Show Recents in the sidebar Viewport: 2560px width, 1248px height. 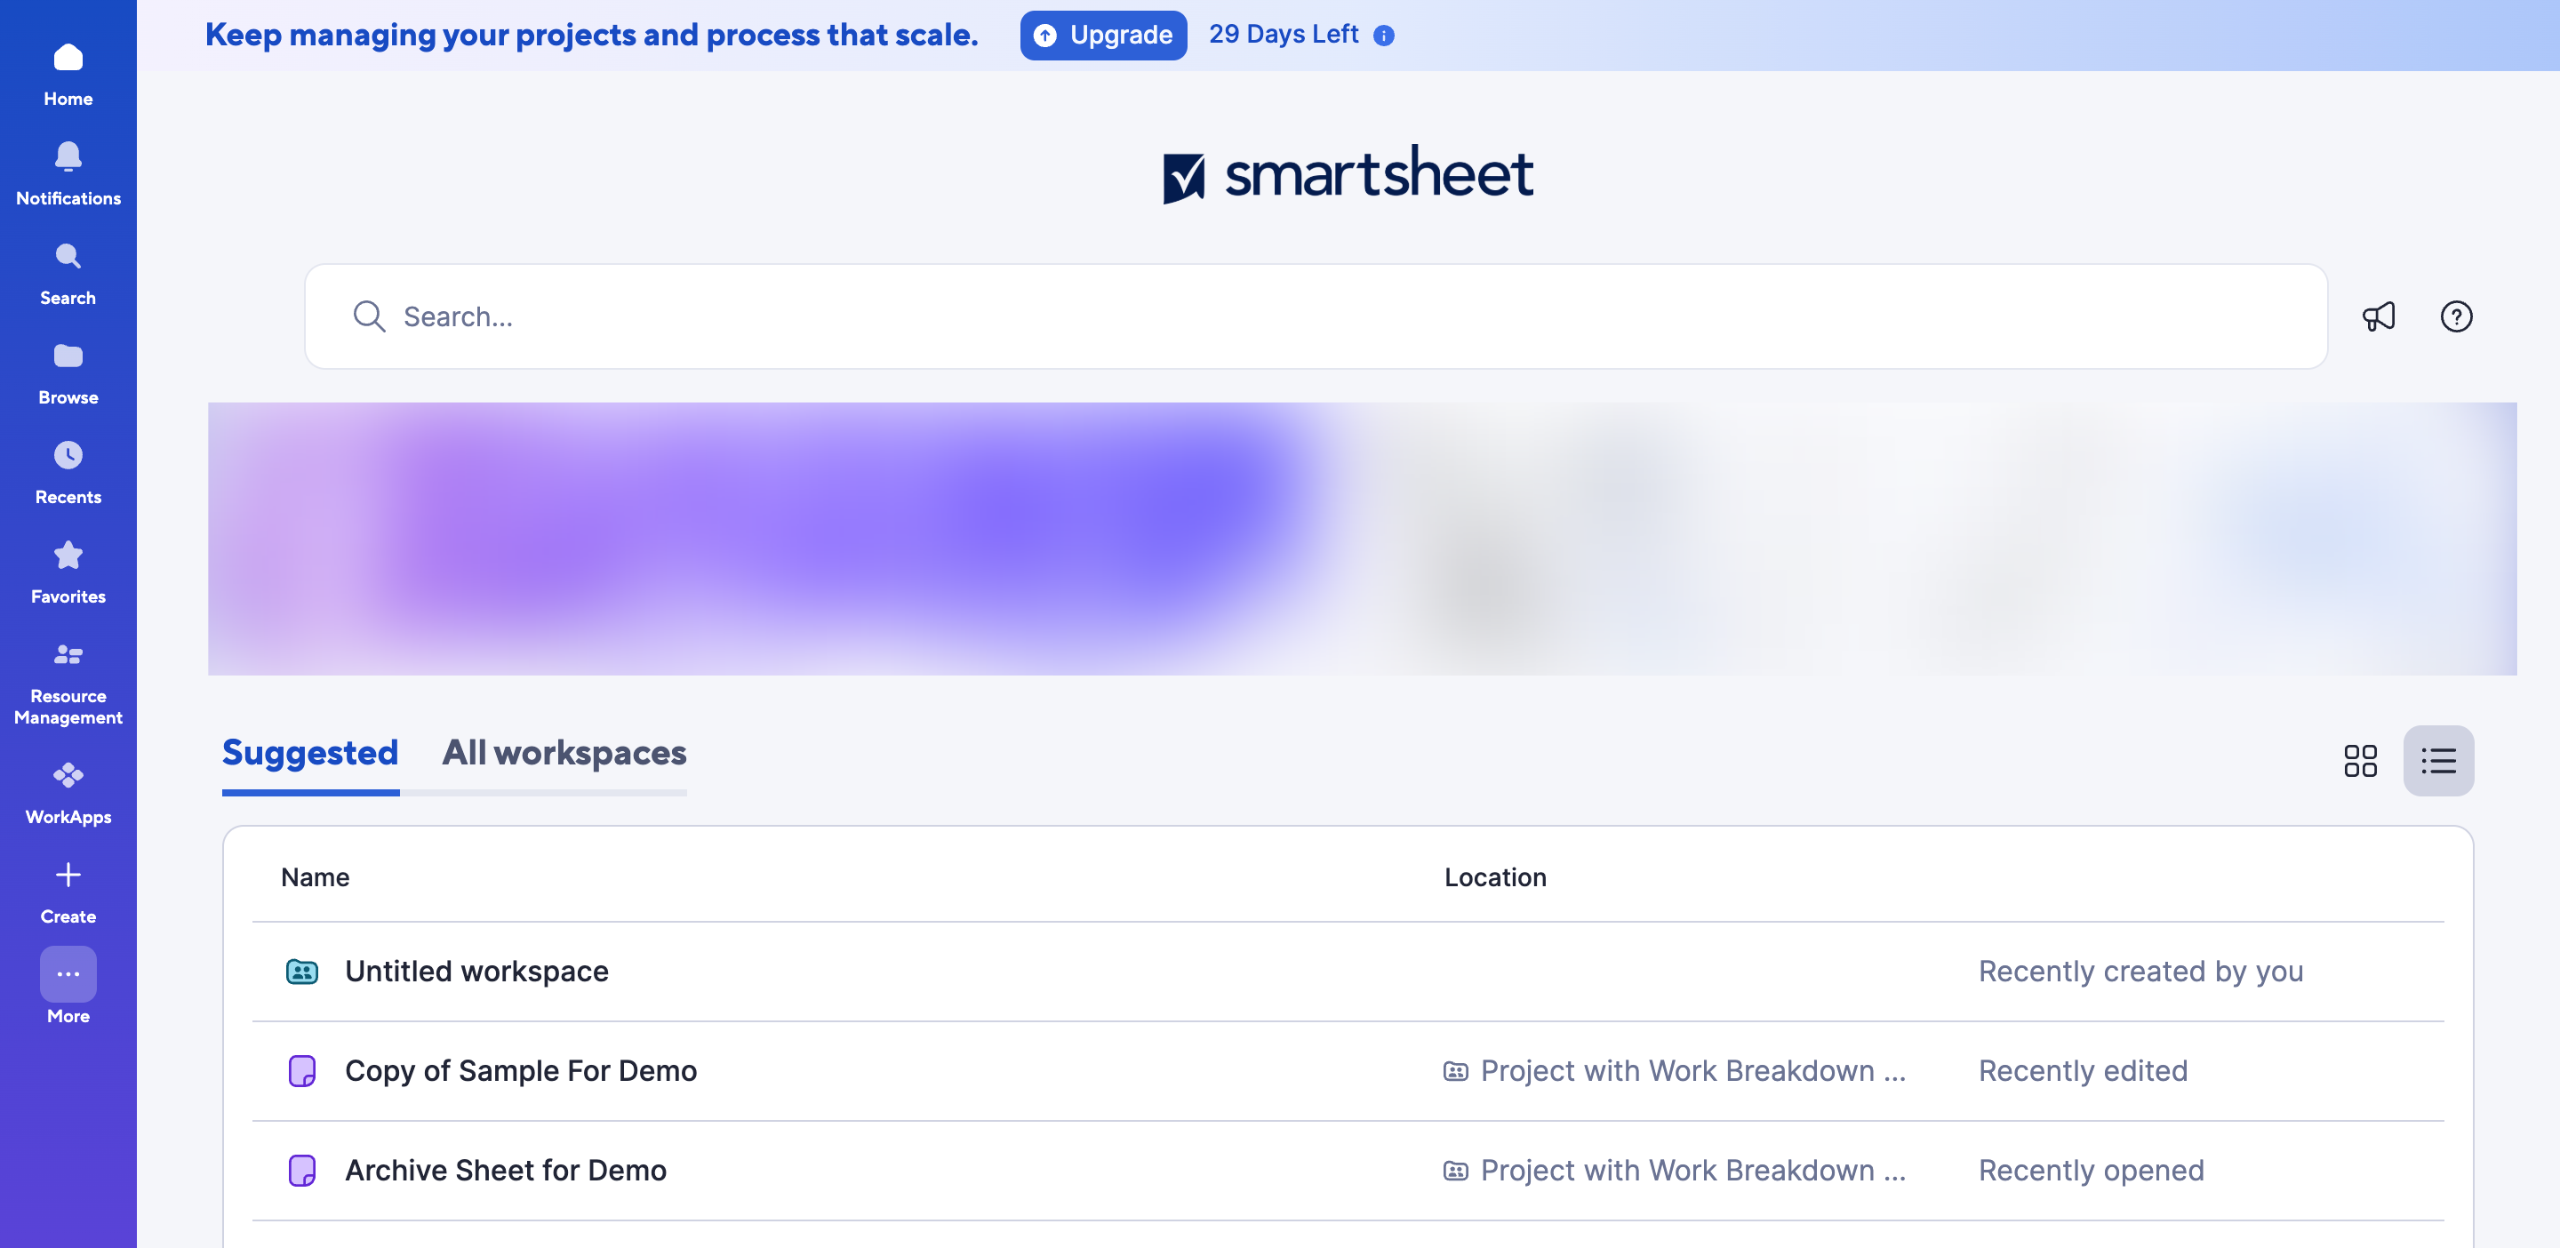point(68,472)
